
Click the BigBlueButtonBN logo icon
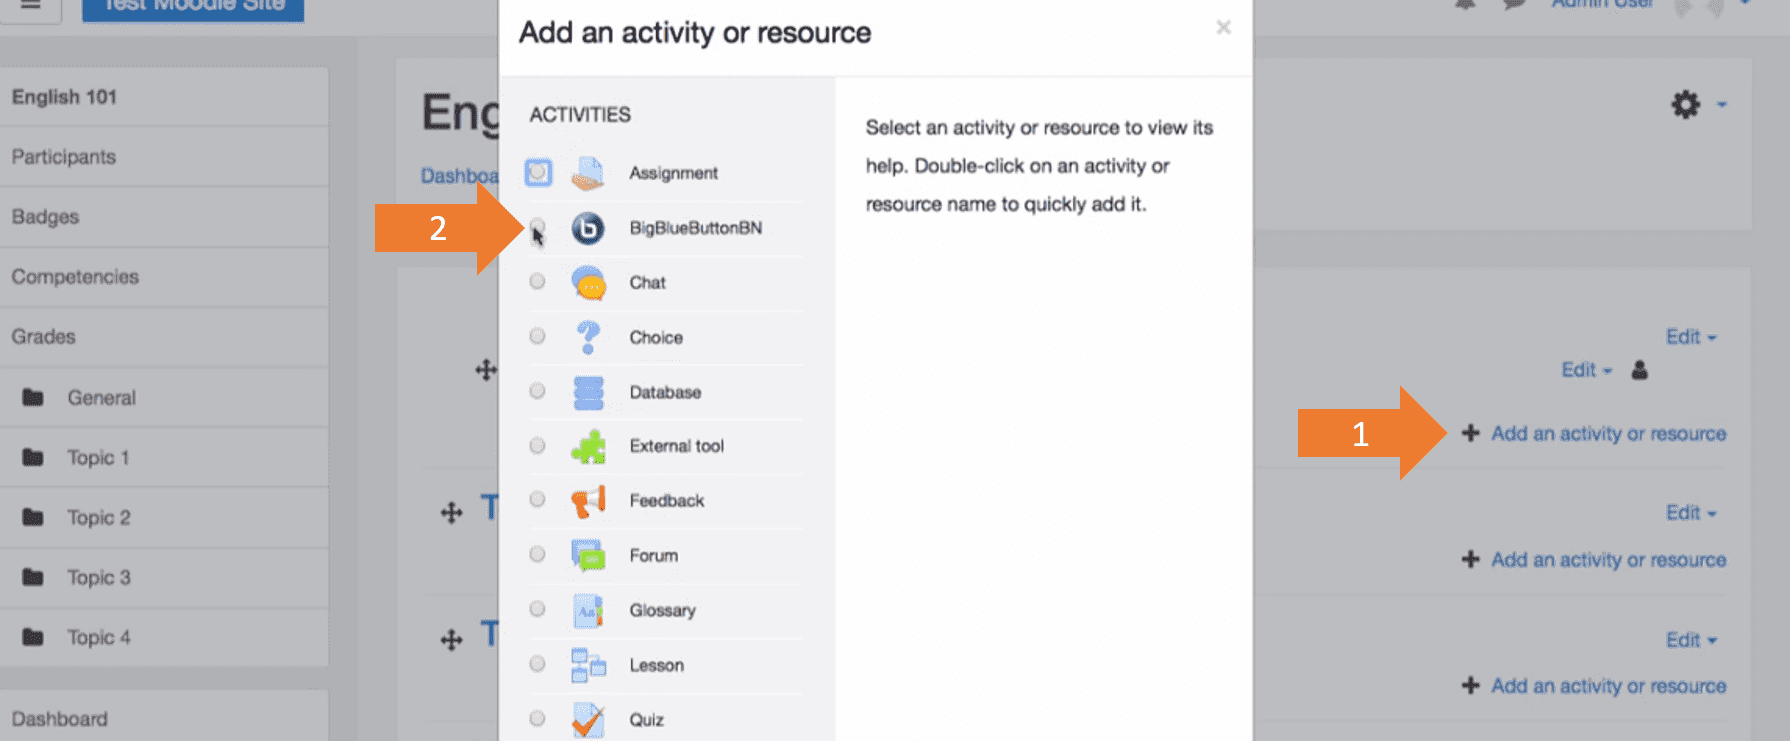[588, 228]
